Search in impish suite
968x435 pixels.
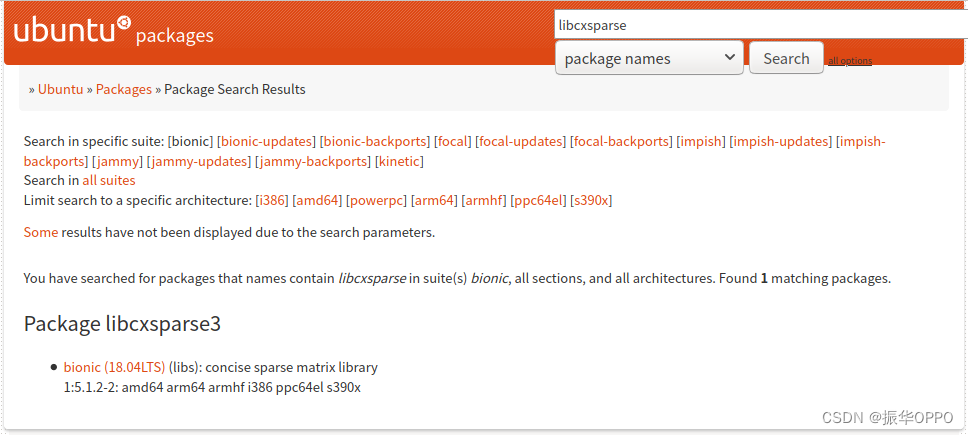[701, 141]
